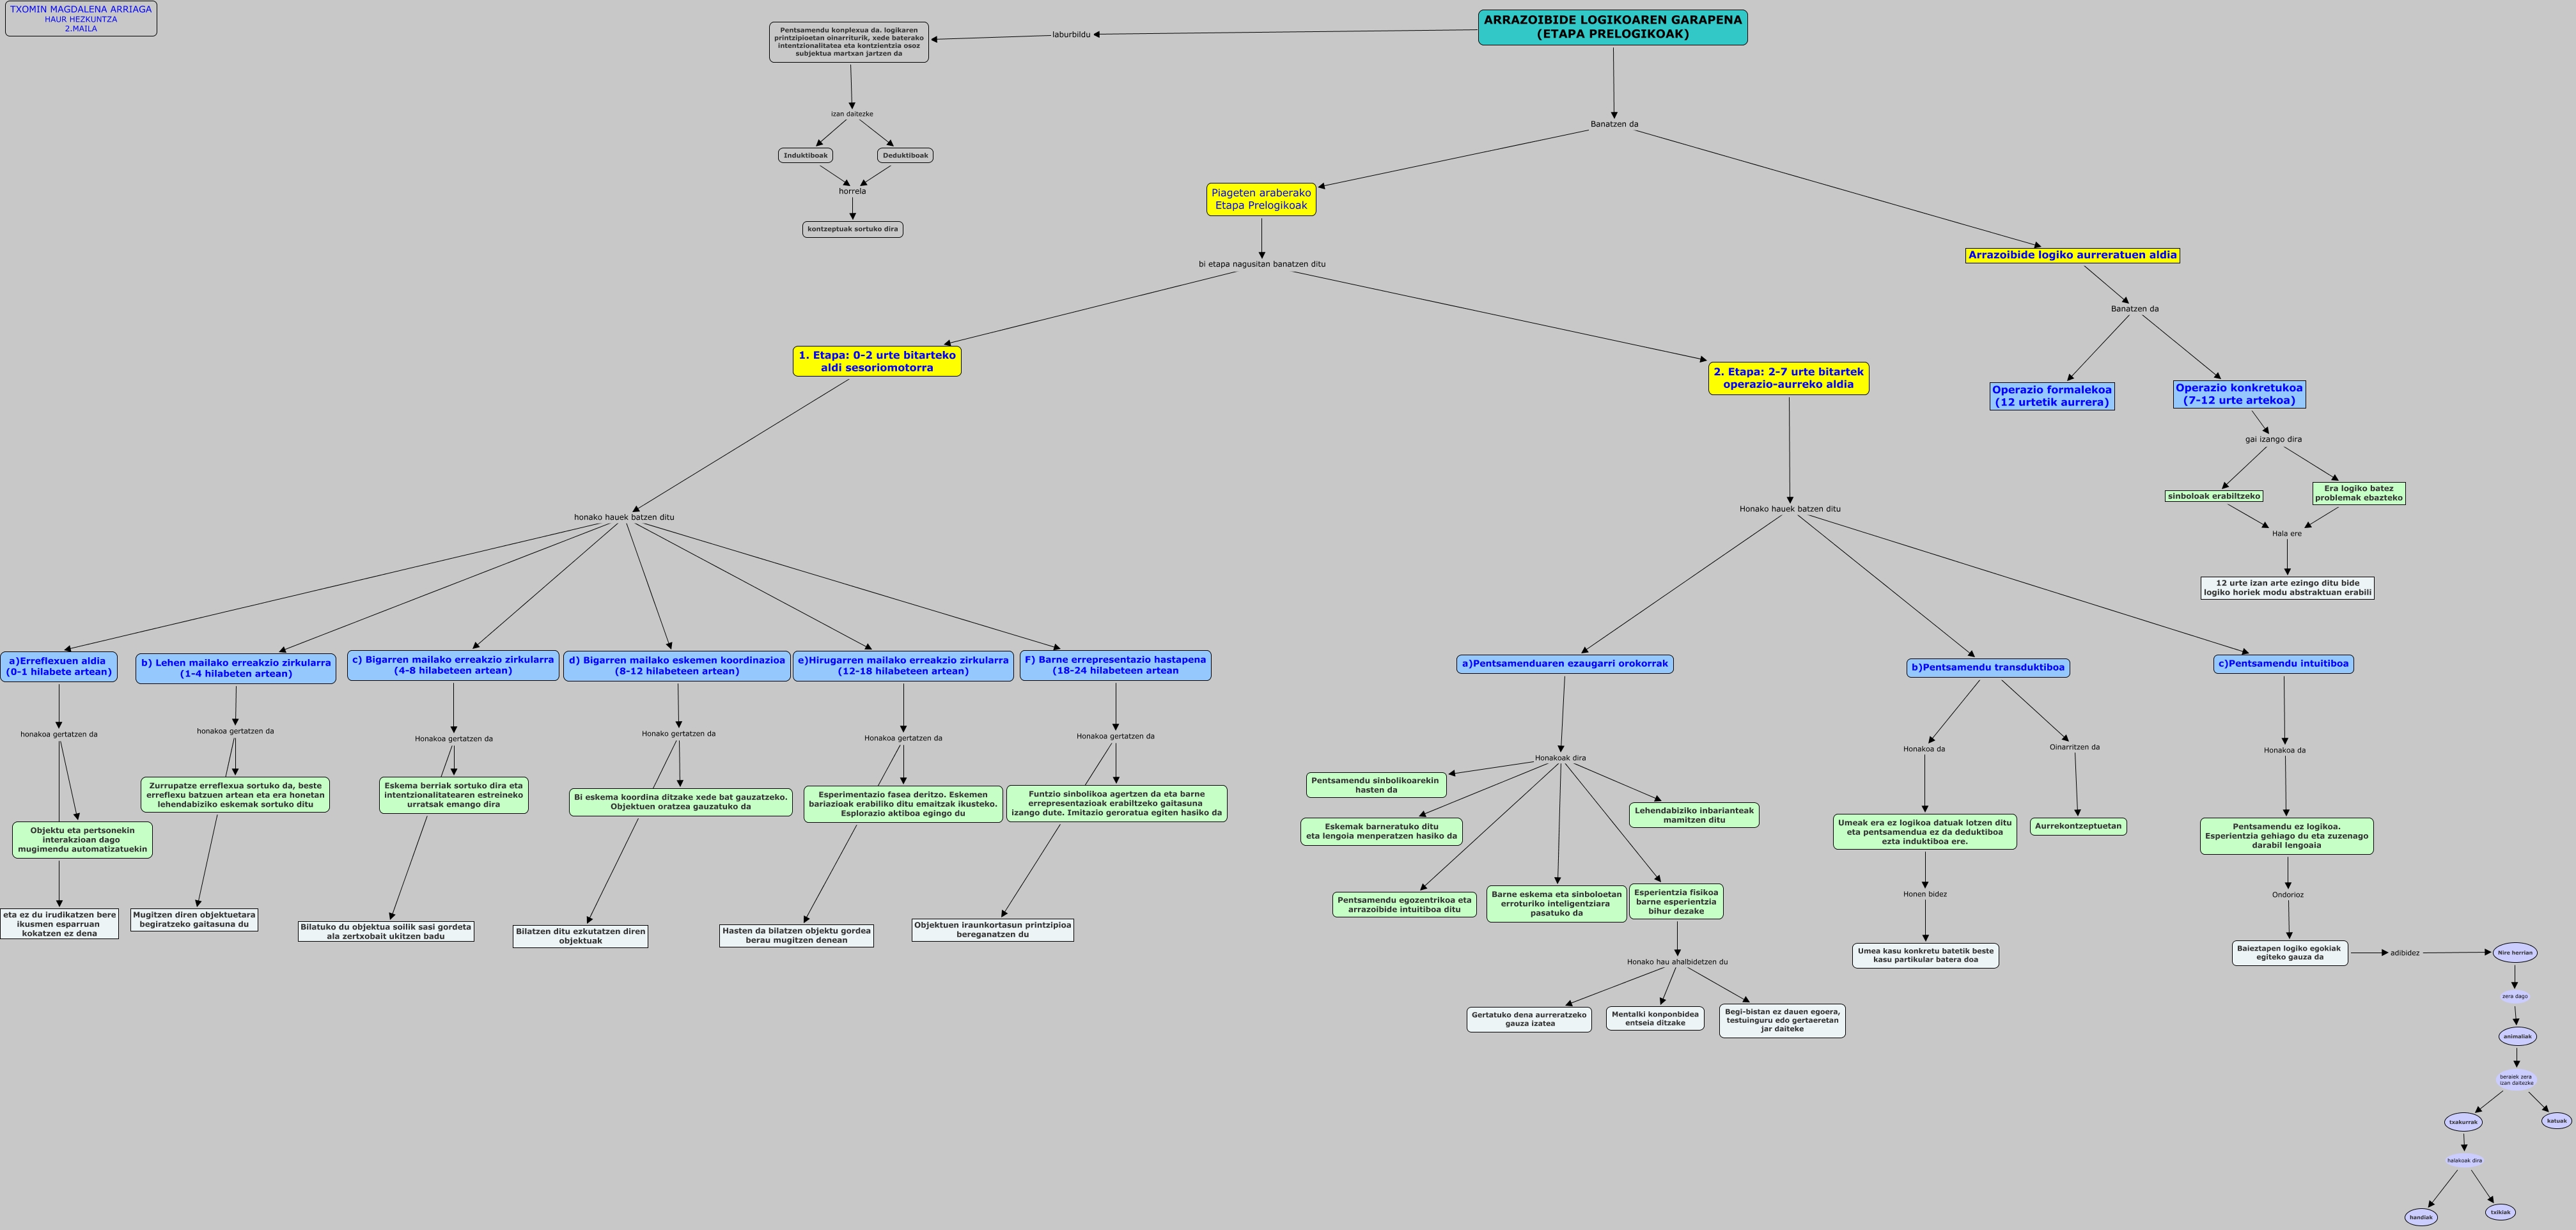Click the kontzeptuak sortuko dira node
Image resolution: width=2576 pixels, height=1230 pixels.
pos(852,229)
